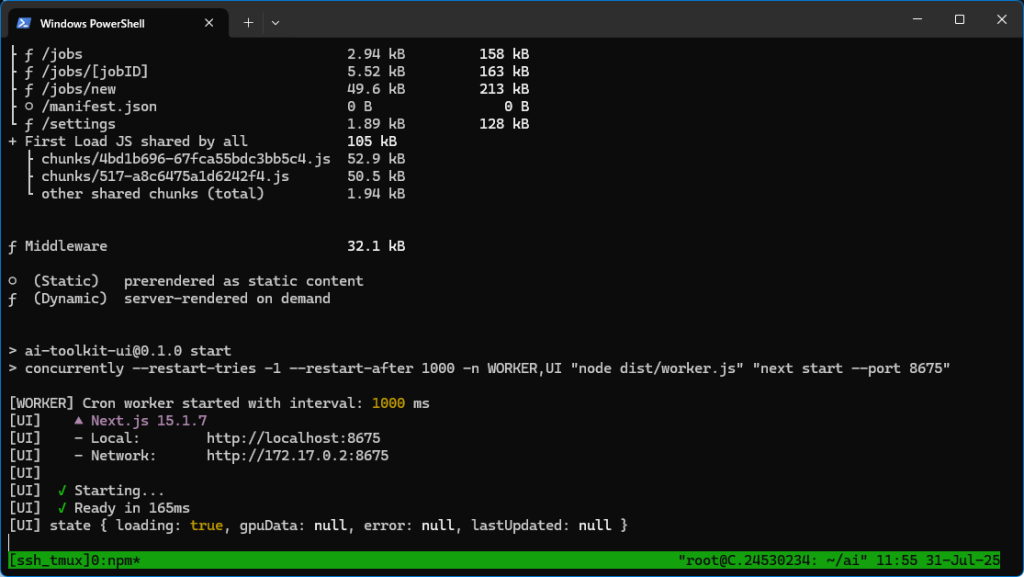This screenshot has width=1024, height=577.
Task: Click the 'First Load JS shared by all' text
Action: tap(136, 142)
